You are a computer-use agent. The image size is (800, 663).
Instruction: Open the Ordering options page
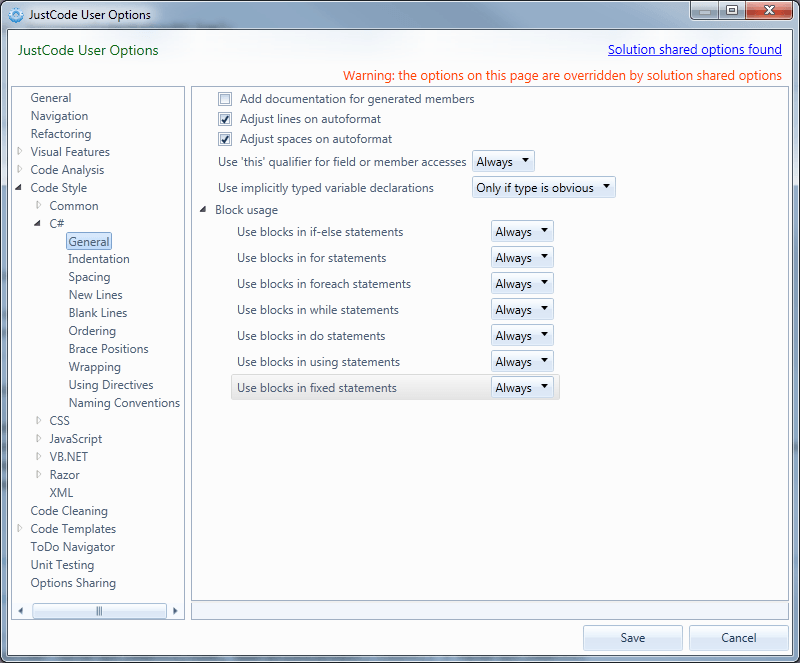click(x=92, y=331)
